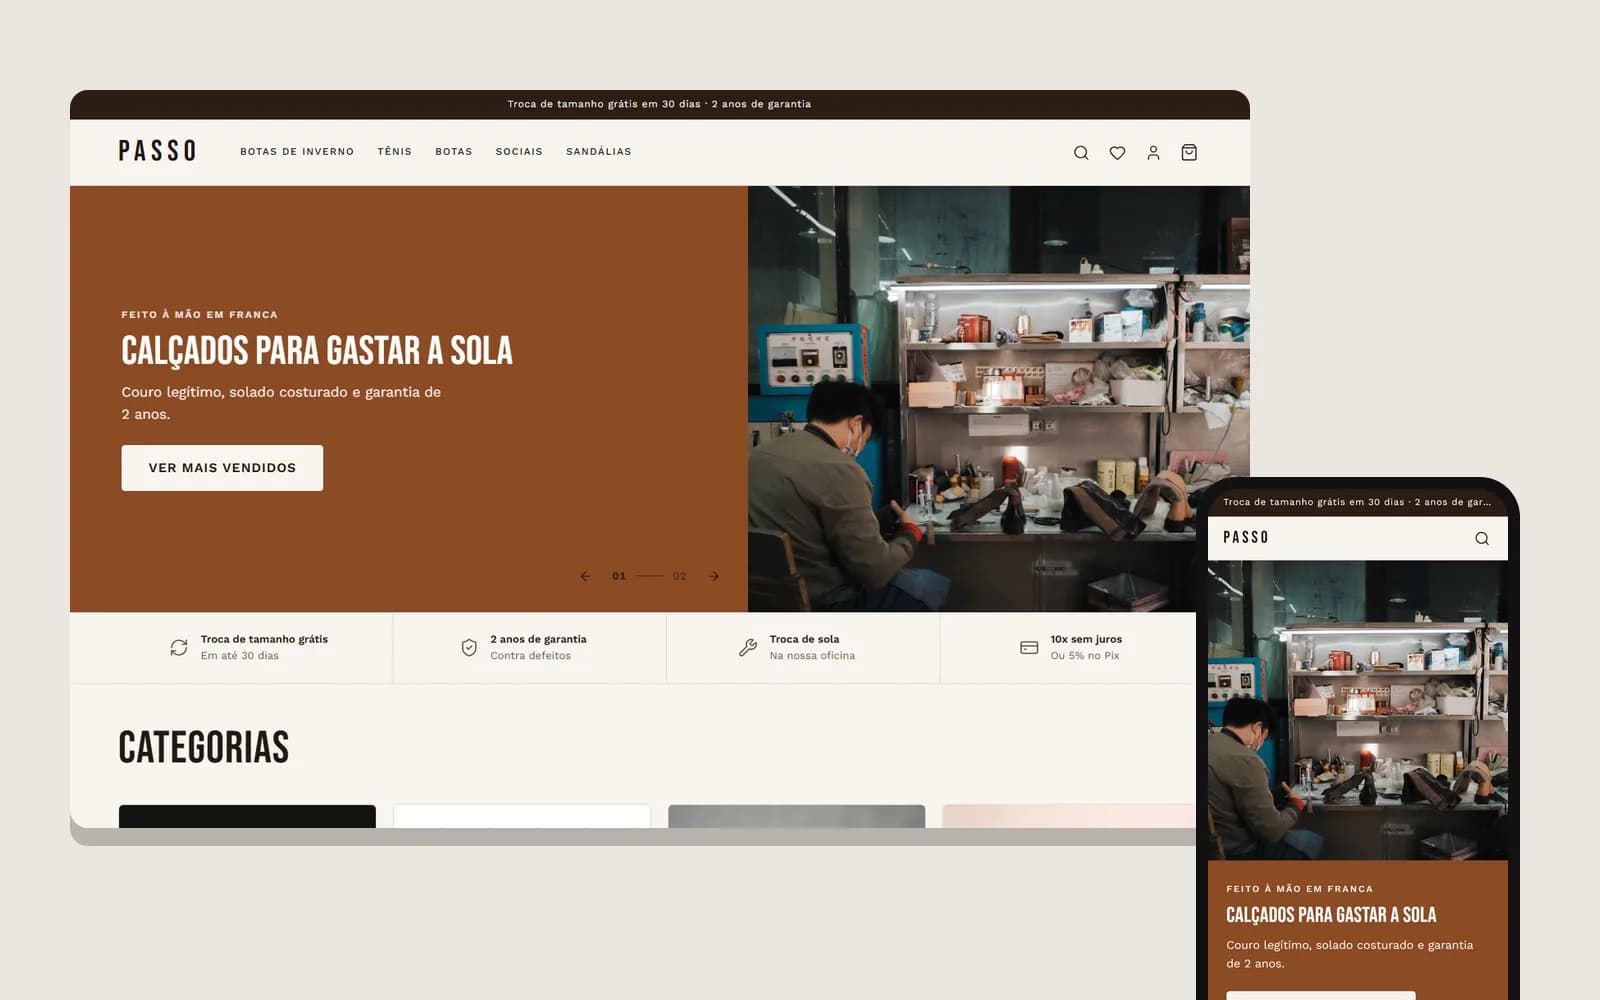1600x1000 pixels.
Task: Click the PASSO logo on desktop
Action: click(157, 151)
